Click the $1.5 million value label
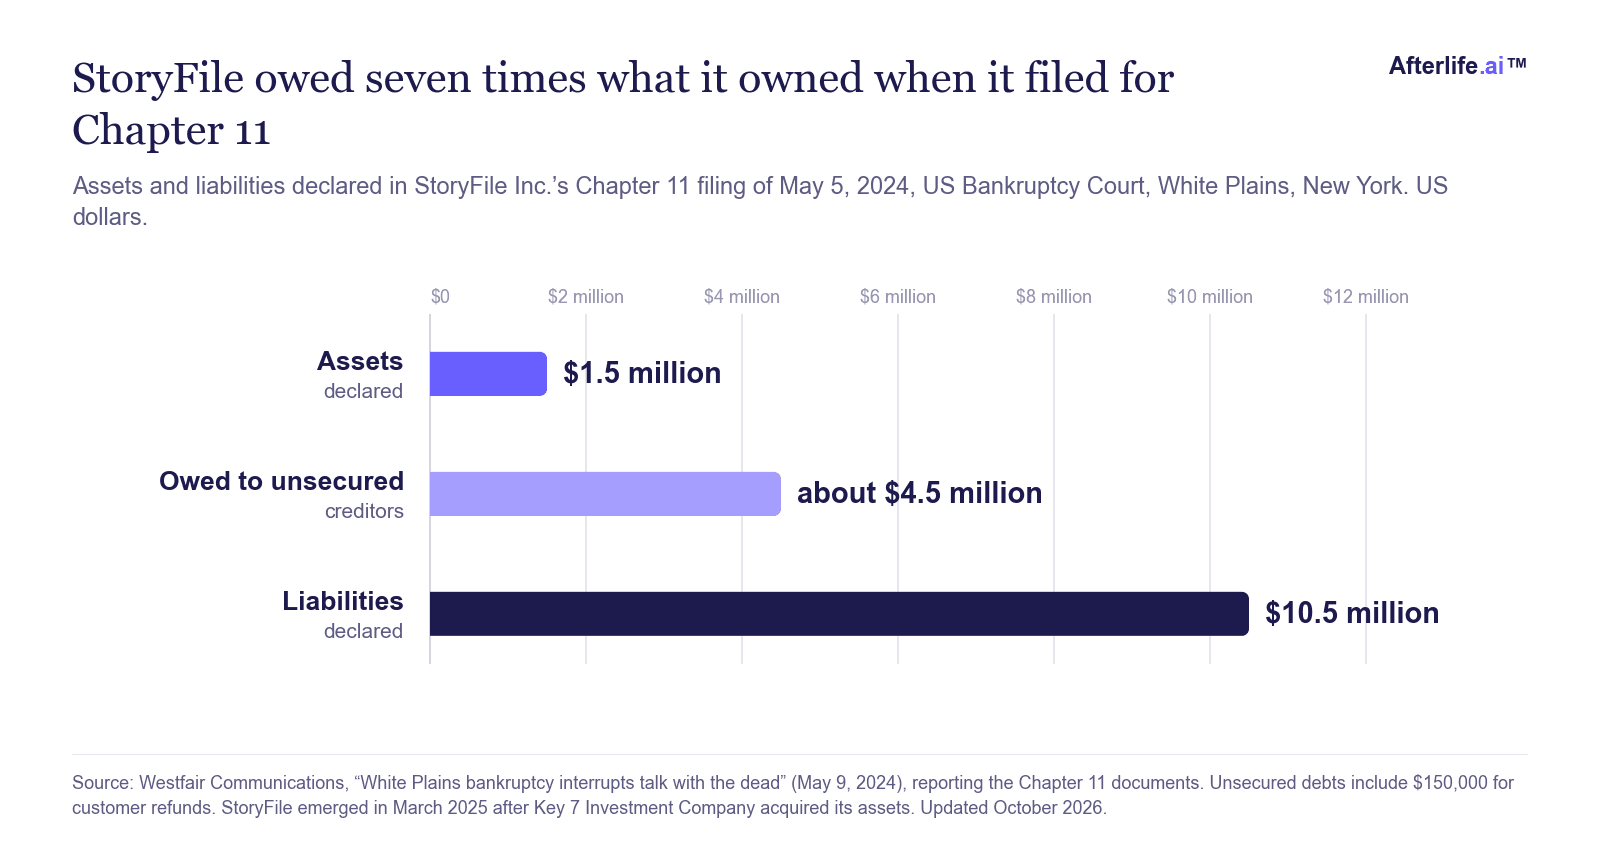 coord(642,373)
